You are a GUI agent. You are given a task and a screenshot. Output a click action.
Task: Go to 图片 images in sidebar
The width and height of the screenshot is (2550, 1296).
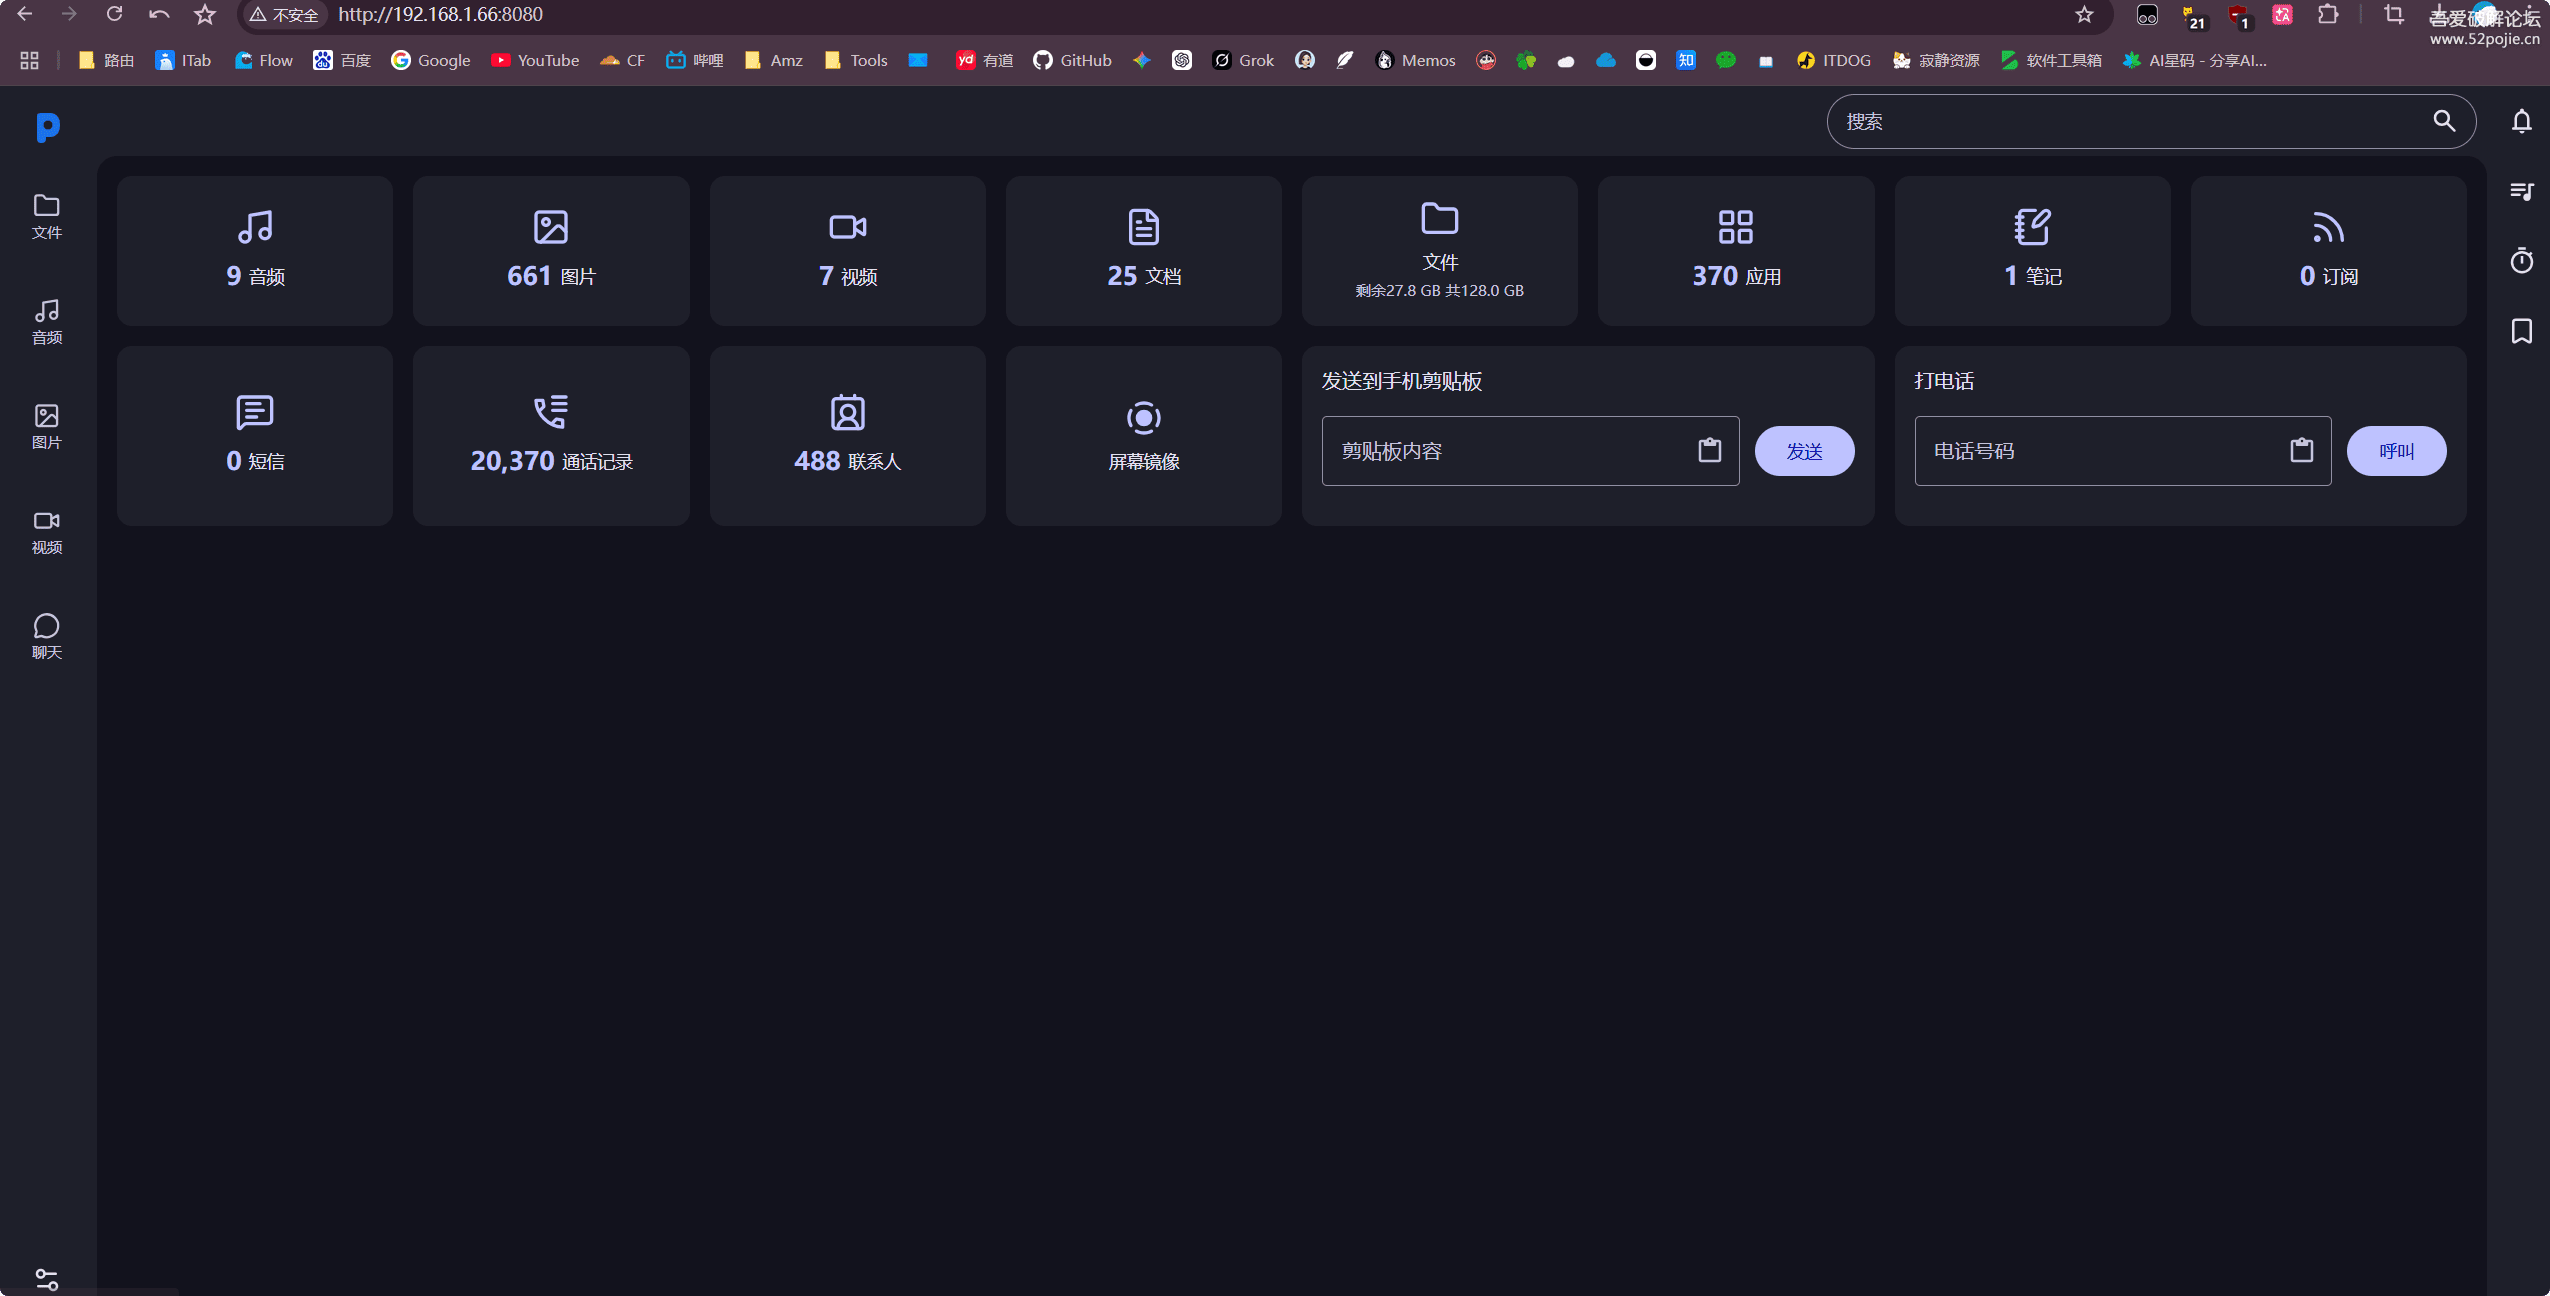[x=47, y=426]
